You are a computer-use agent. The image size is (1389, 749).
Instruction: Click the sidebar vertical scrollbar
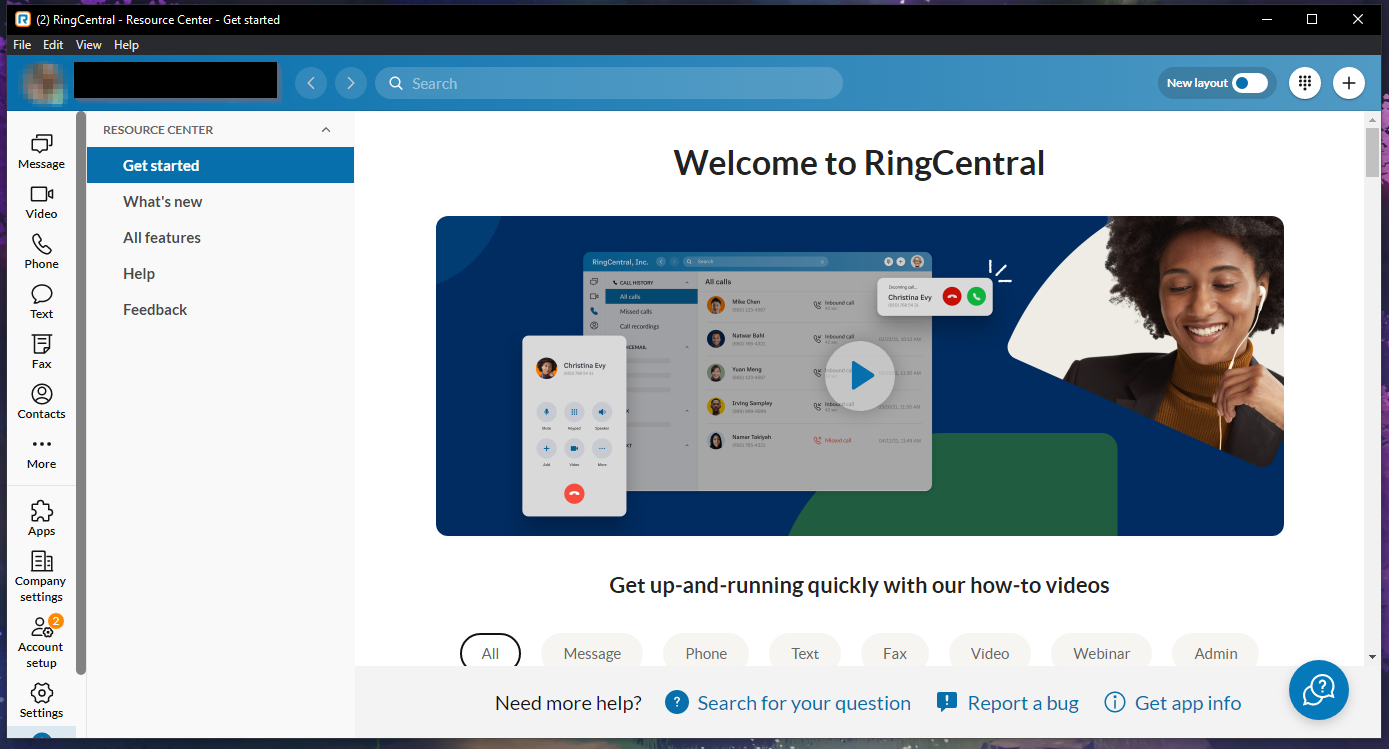tap(81, 392)
